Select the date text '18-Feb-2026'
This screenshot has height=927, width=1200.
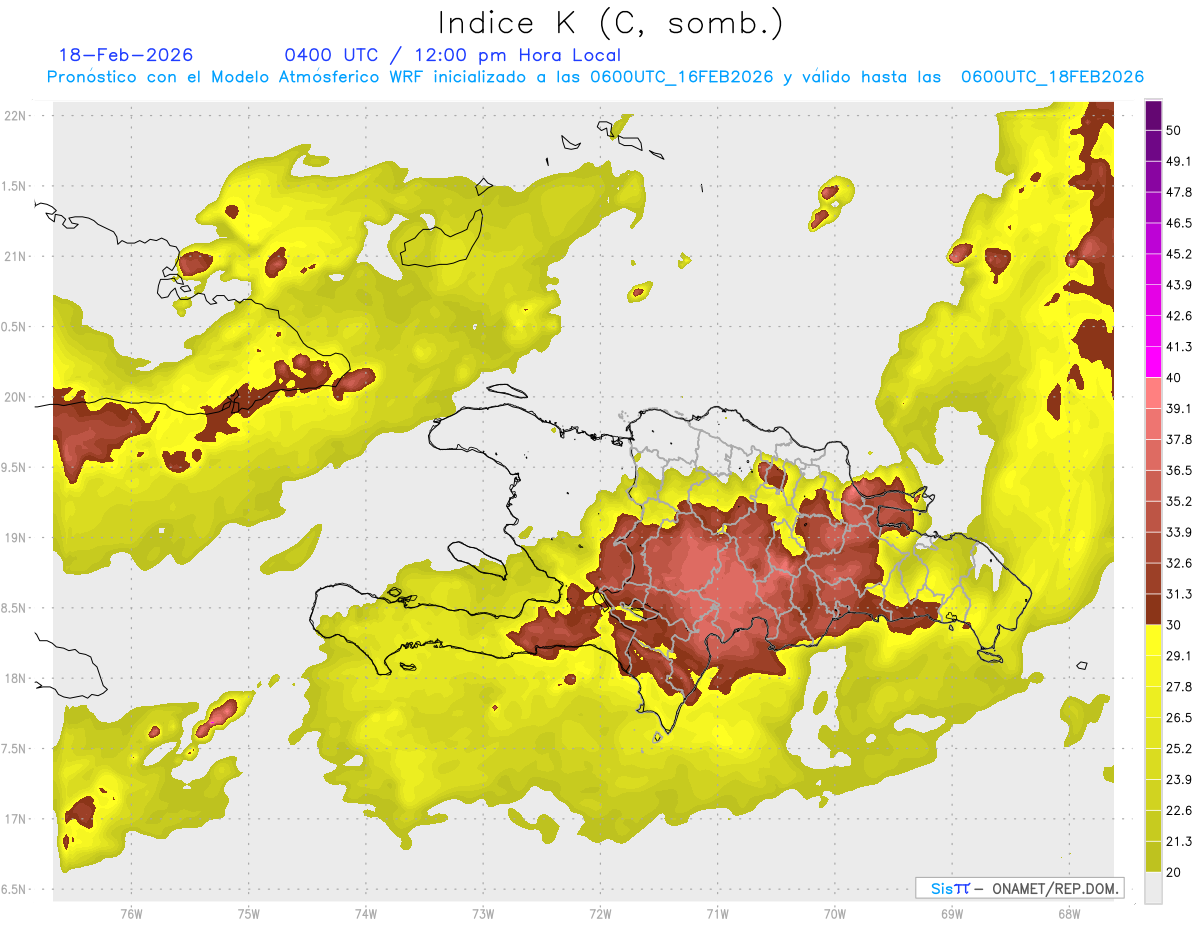click(126, 56)
